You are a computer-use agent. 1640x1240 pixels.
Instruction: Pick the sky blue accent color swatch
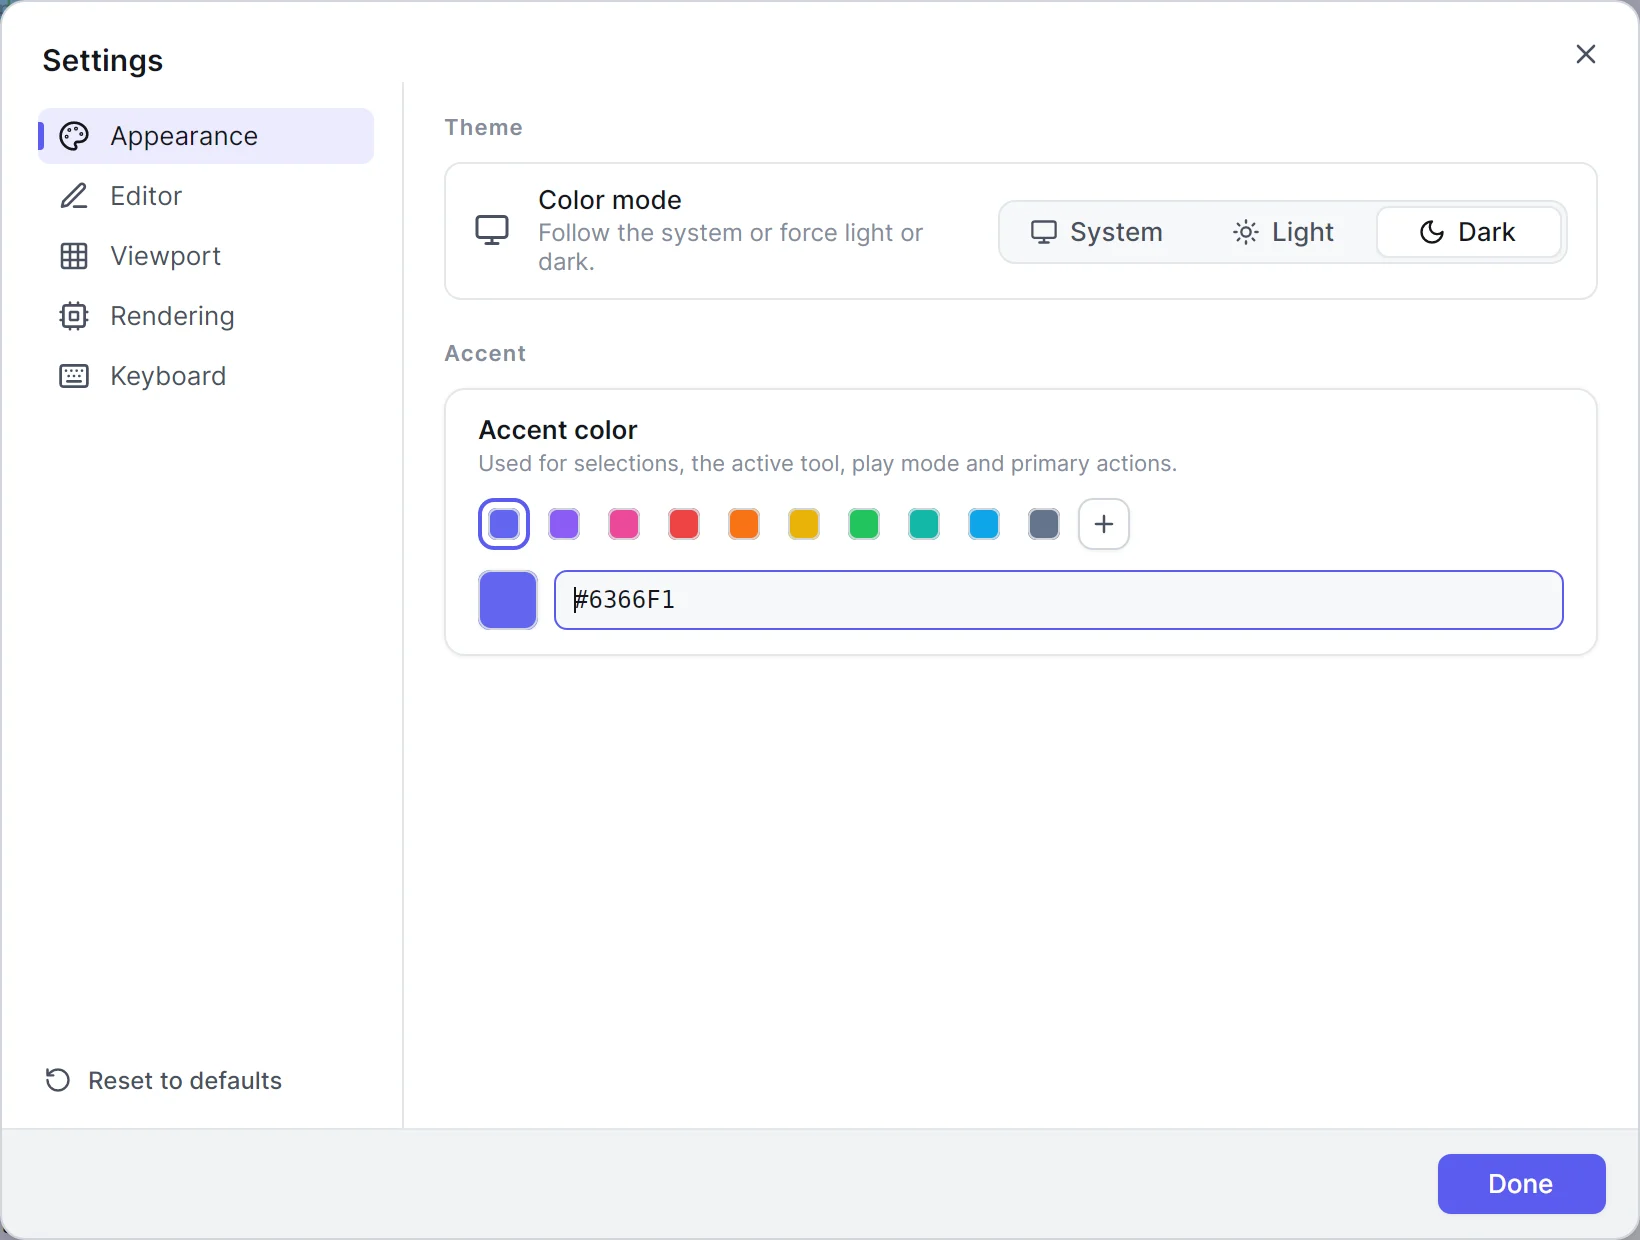pos(984,524)
